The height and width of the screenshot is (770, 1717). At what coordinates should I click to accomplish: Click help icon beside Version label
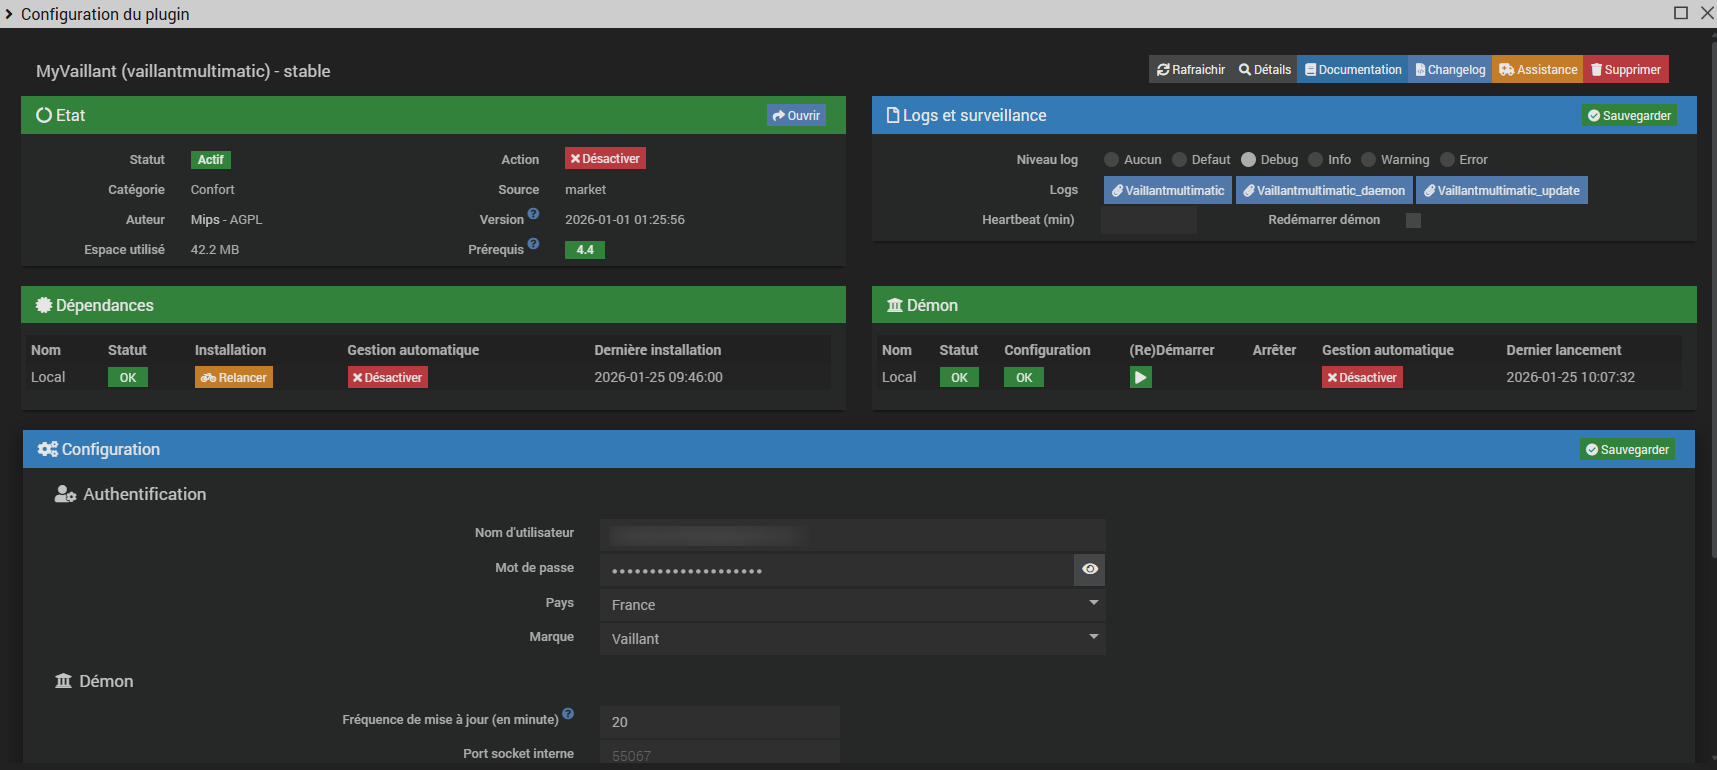533,214
